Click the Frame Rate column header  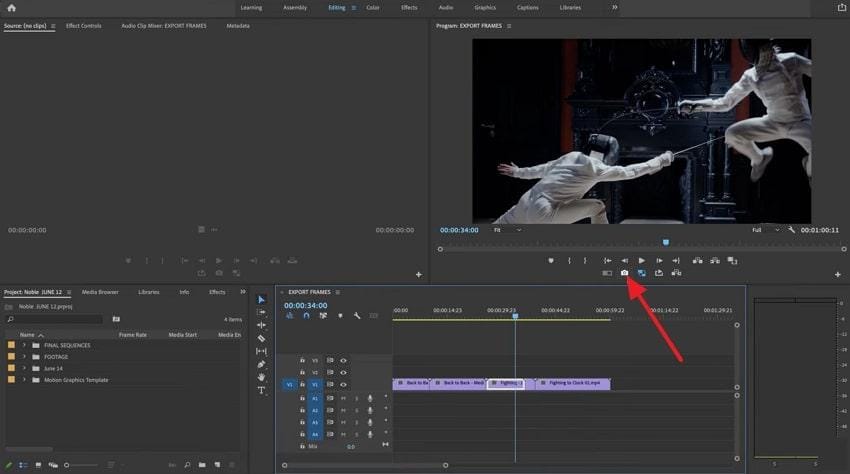click(x=133, y=335)
